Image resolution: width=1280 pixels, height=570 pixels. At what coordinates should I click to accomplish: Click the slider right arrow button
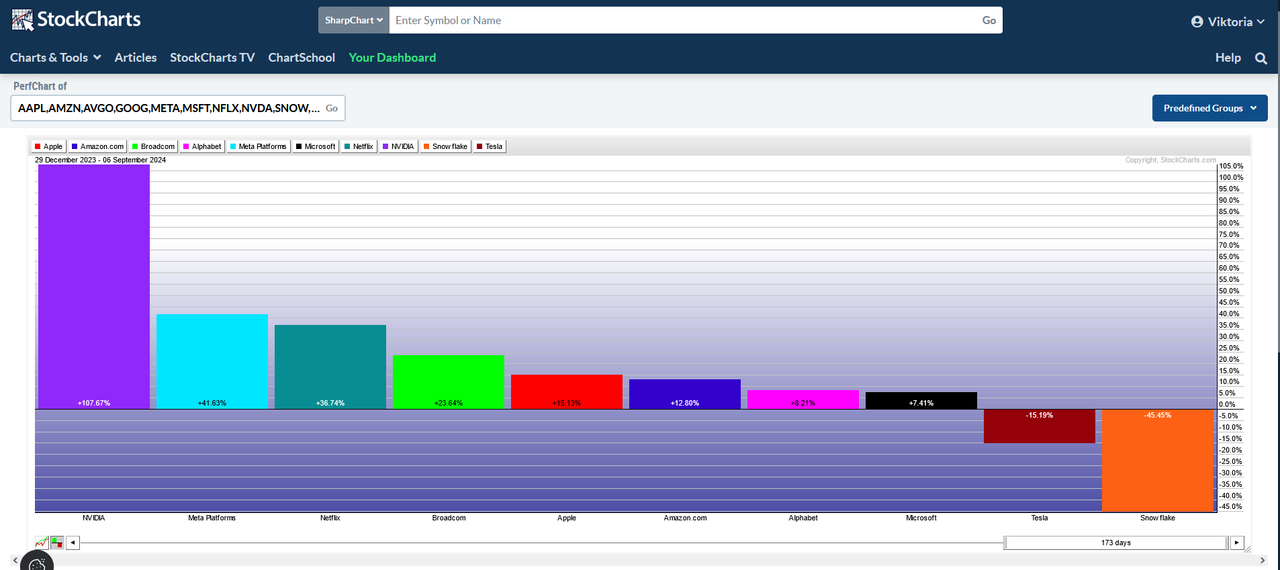[1237, 543]
